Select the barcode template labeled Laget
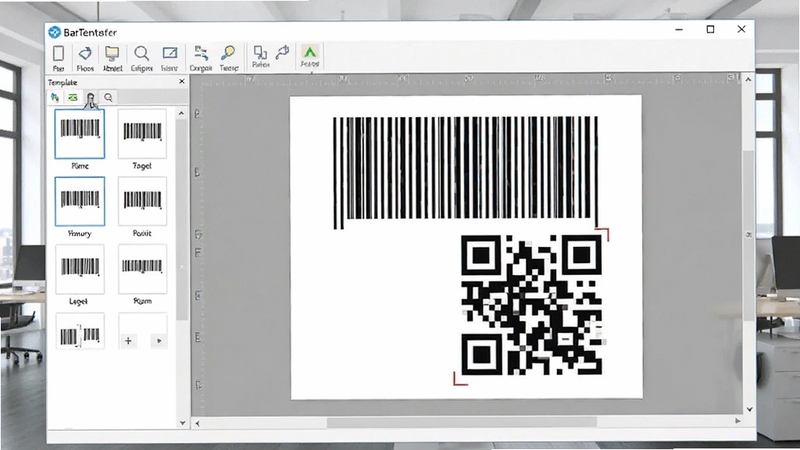The height and width of the screenshot is (450, 800). click(x=80, y=269)
